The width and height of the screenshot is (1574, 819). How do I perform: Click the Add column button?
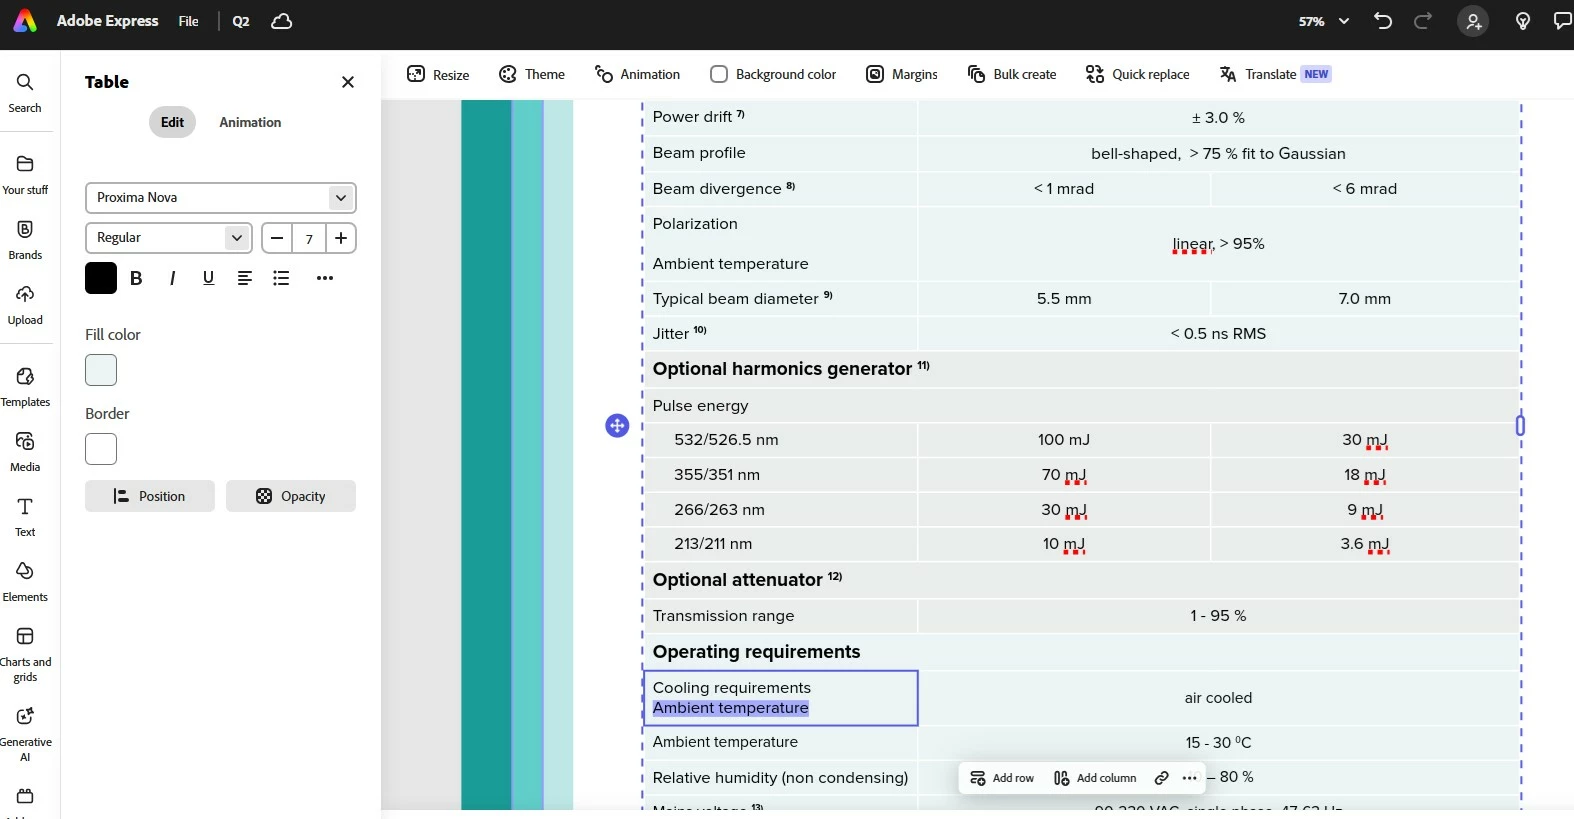click(1095, 778)
